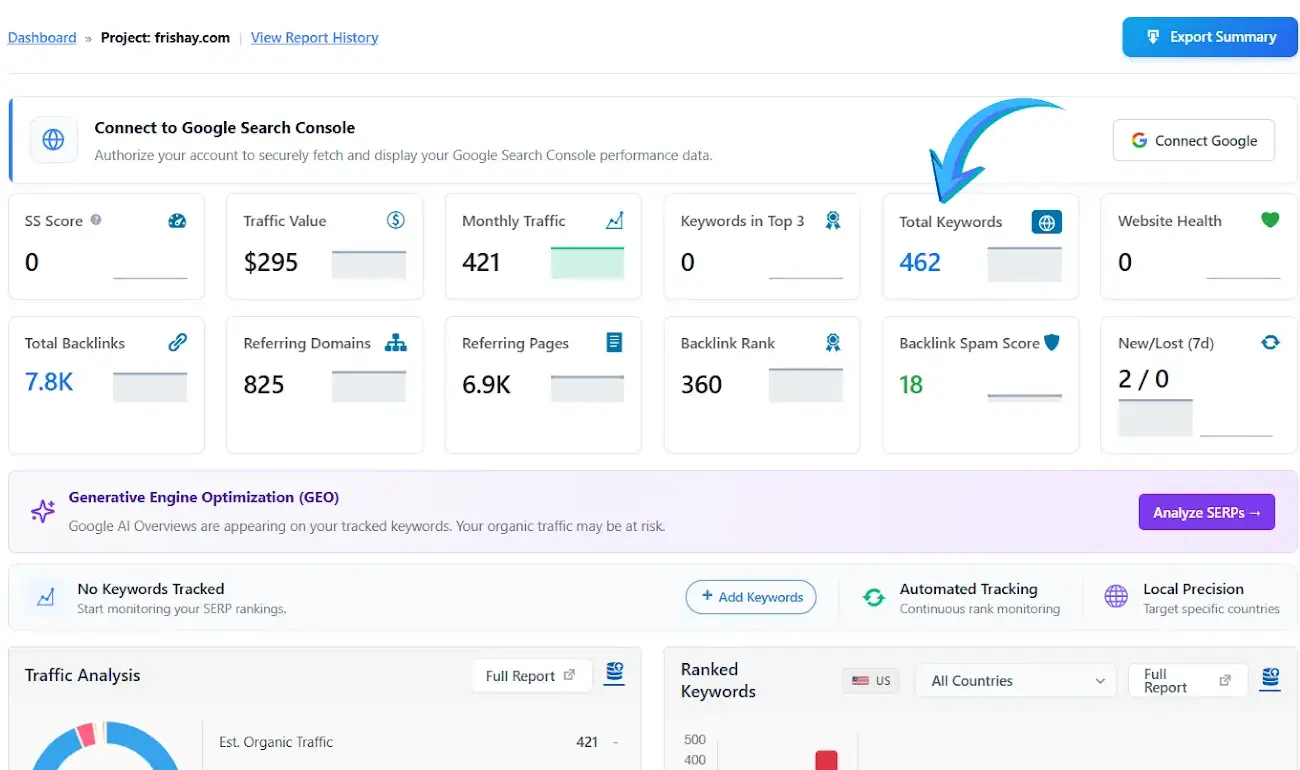Click the Backlink Spam Score shield icon

1052,343
